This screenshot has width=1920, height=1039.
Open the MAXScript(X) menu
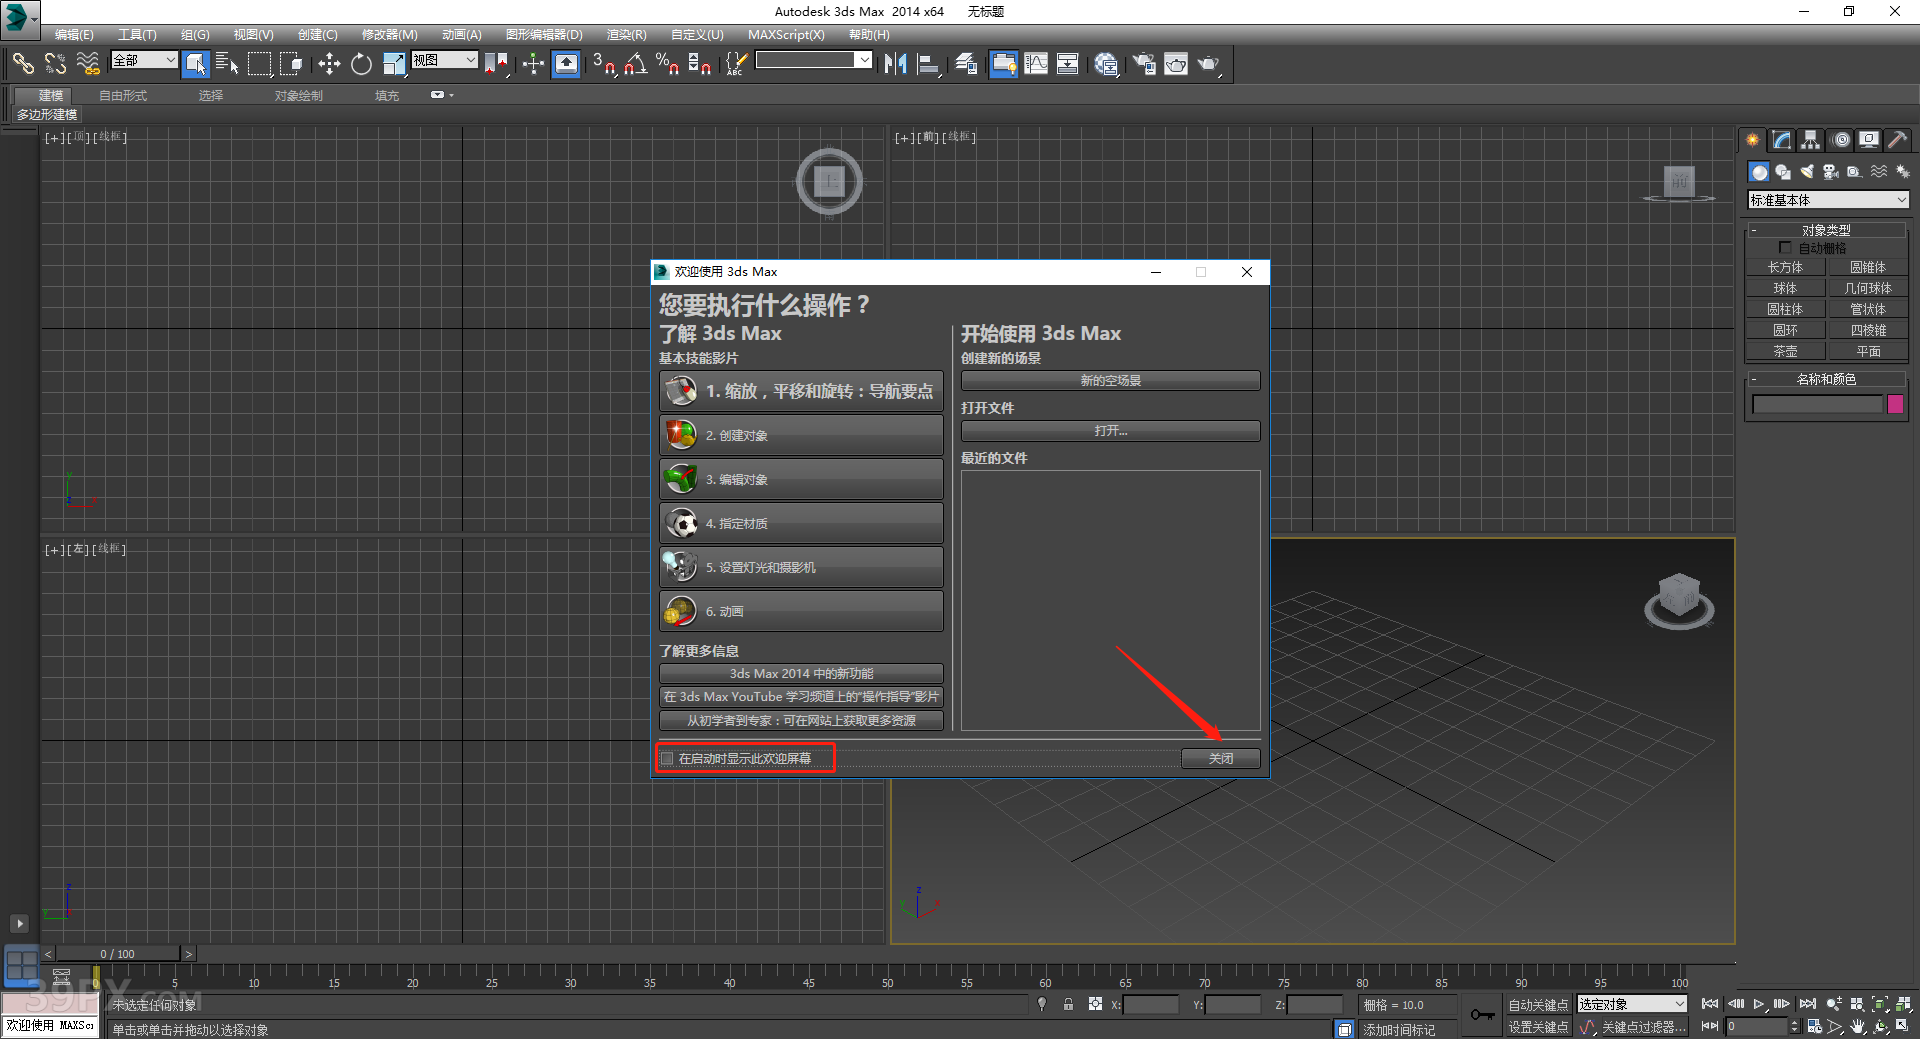pos(786,34)
